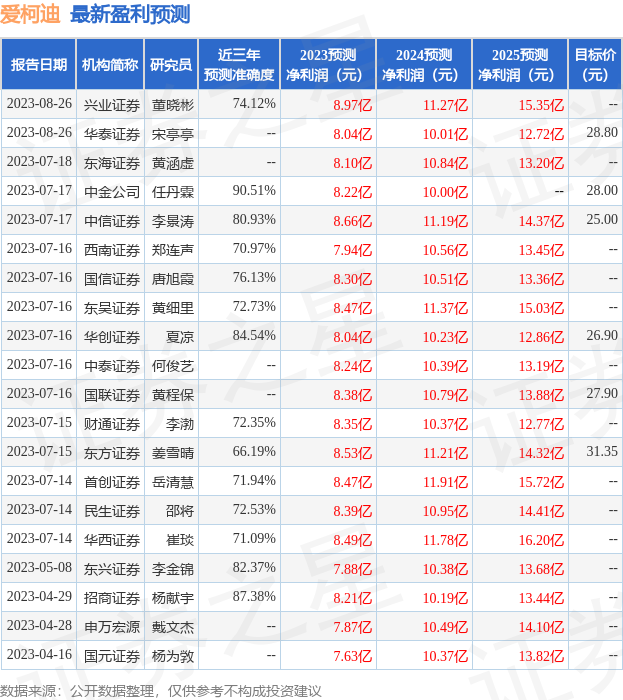Click 华西证券 institution cell
The height and width of the screenshot is (700, 623).
tap(112, 540)
